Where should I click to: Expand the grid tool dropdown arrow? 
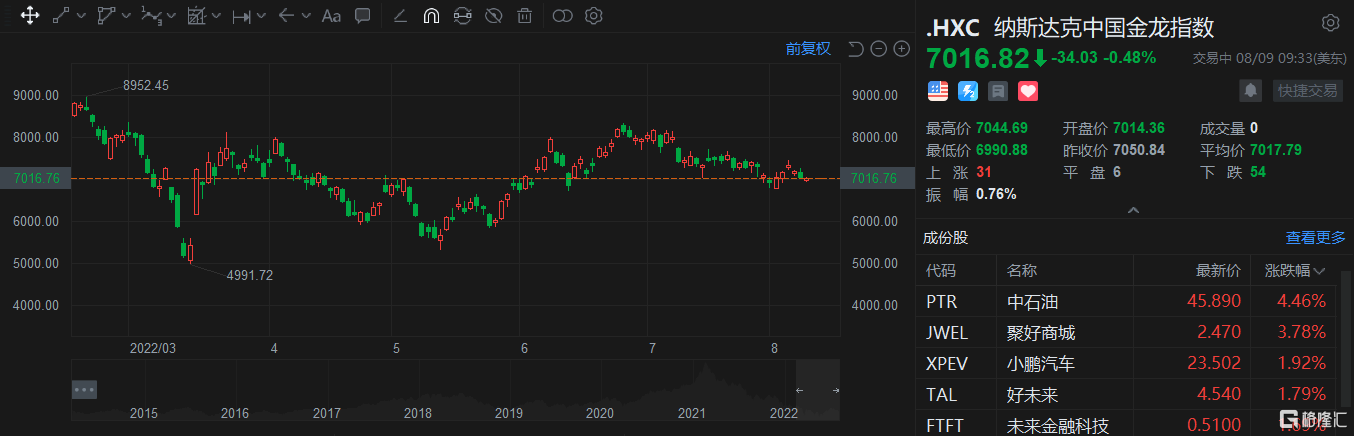(217, 16)
